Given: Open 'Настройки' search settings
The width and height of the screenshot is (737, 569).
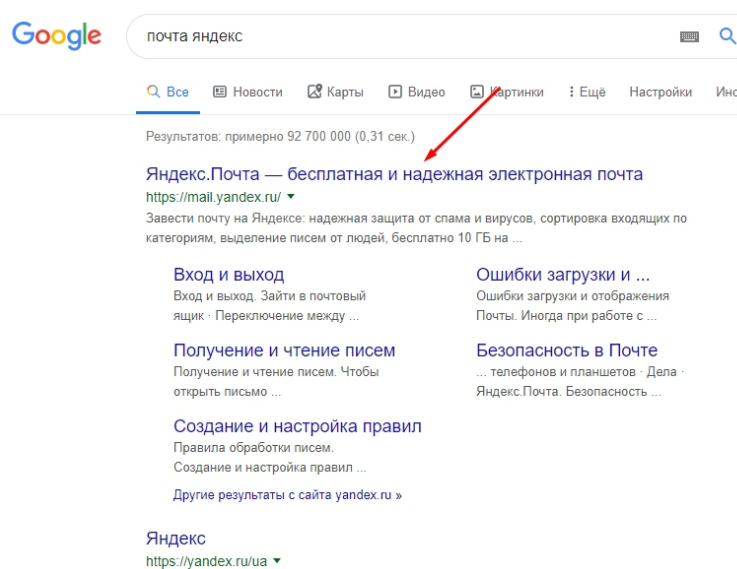Looking at the screenshot, I should (x=660, y=92).
